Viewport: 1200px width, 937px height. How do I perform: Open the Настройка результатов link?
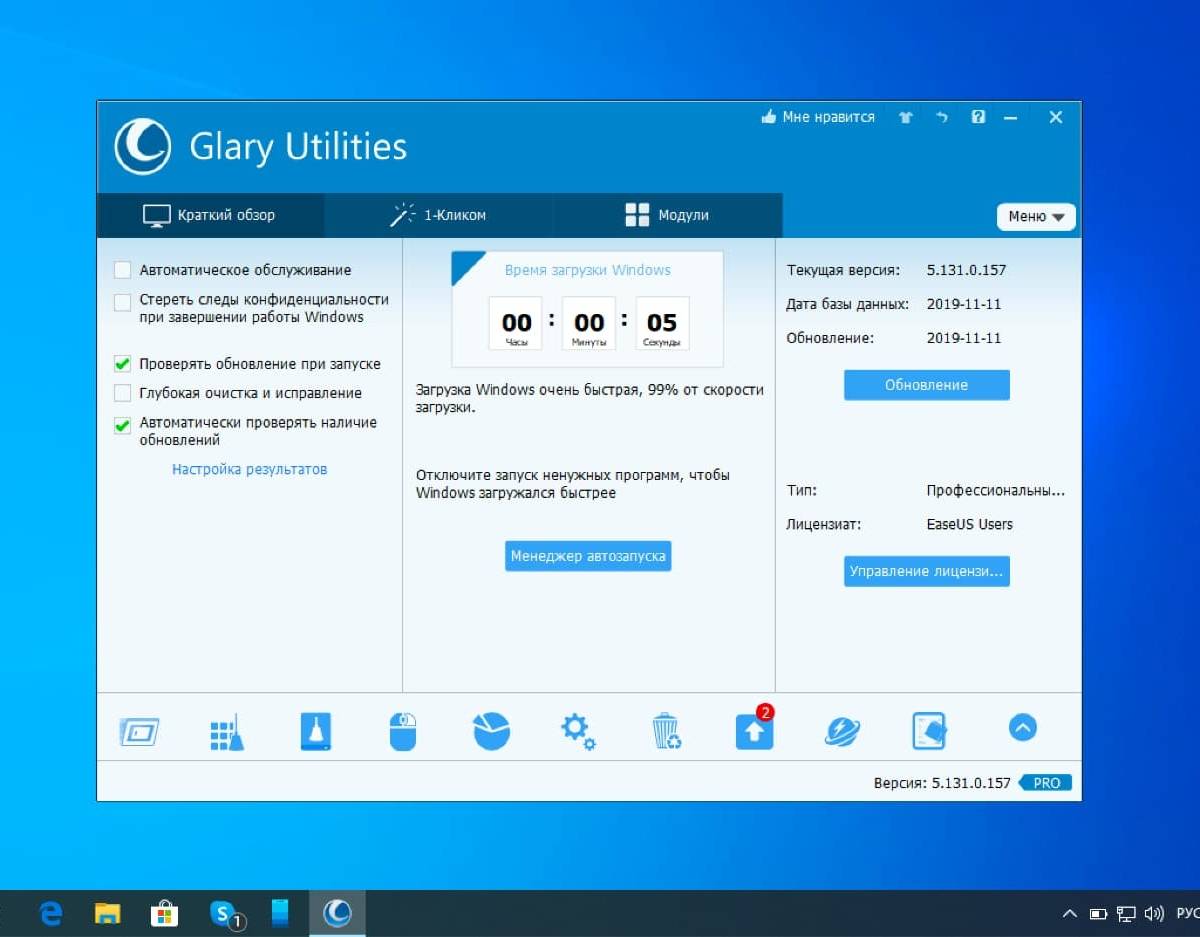pos(249,469)
